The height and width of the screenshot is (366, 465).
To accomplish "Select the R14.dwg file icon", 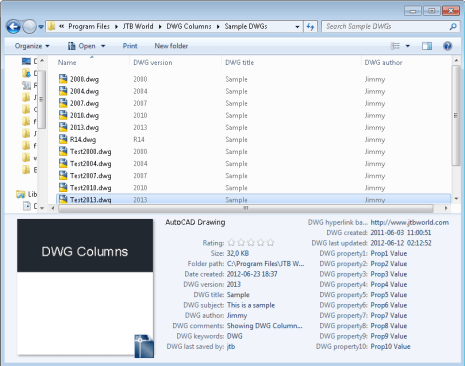I will pyautogui.click(x=63, y=139).
